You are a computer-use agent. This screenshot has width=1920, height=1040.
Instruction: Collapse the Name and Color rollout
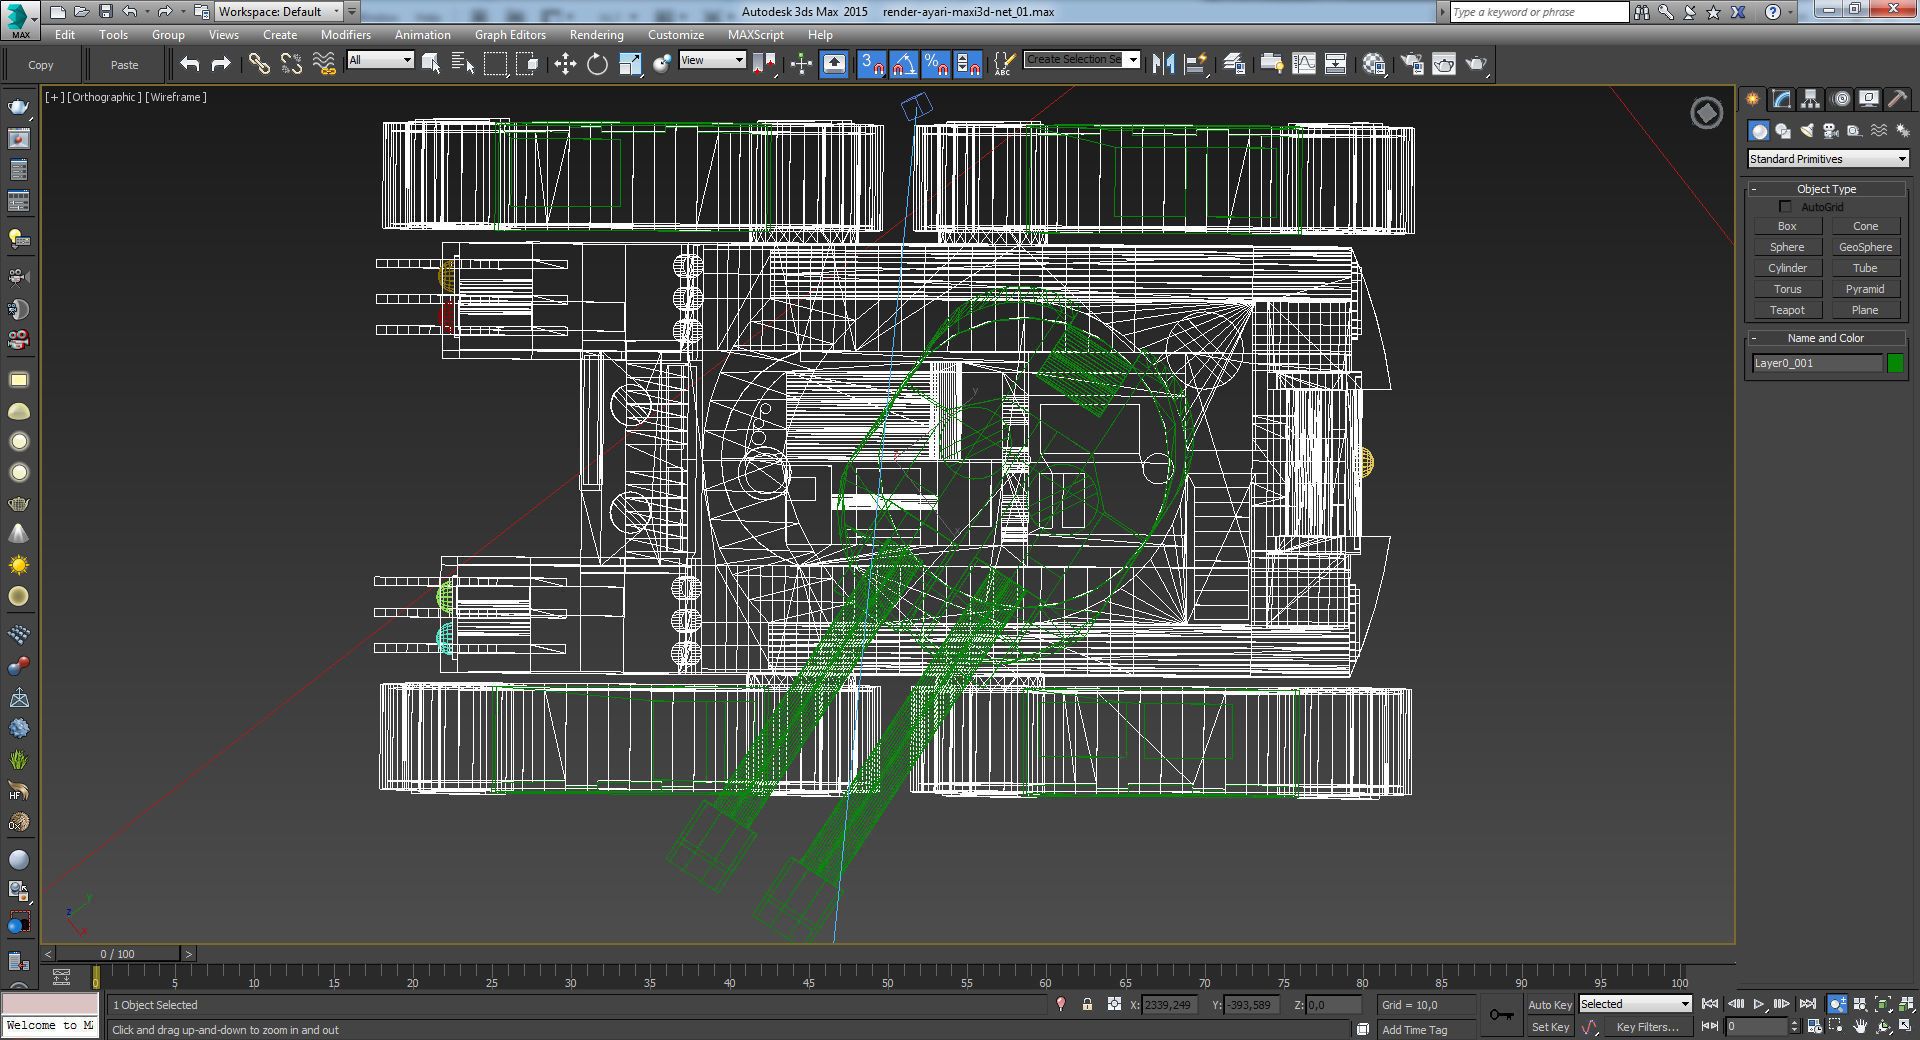coord(1826,338)
